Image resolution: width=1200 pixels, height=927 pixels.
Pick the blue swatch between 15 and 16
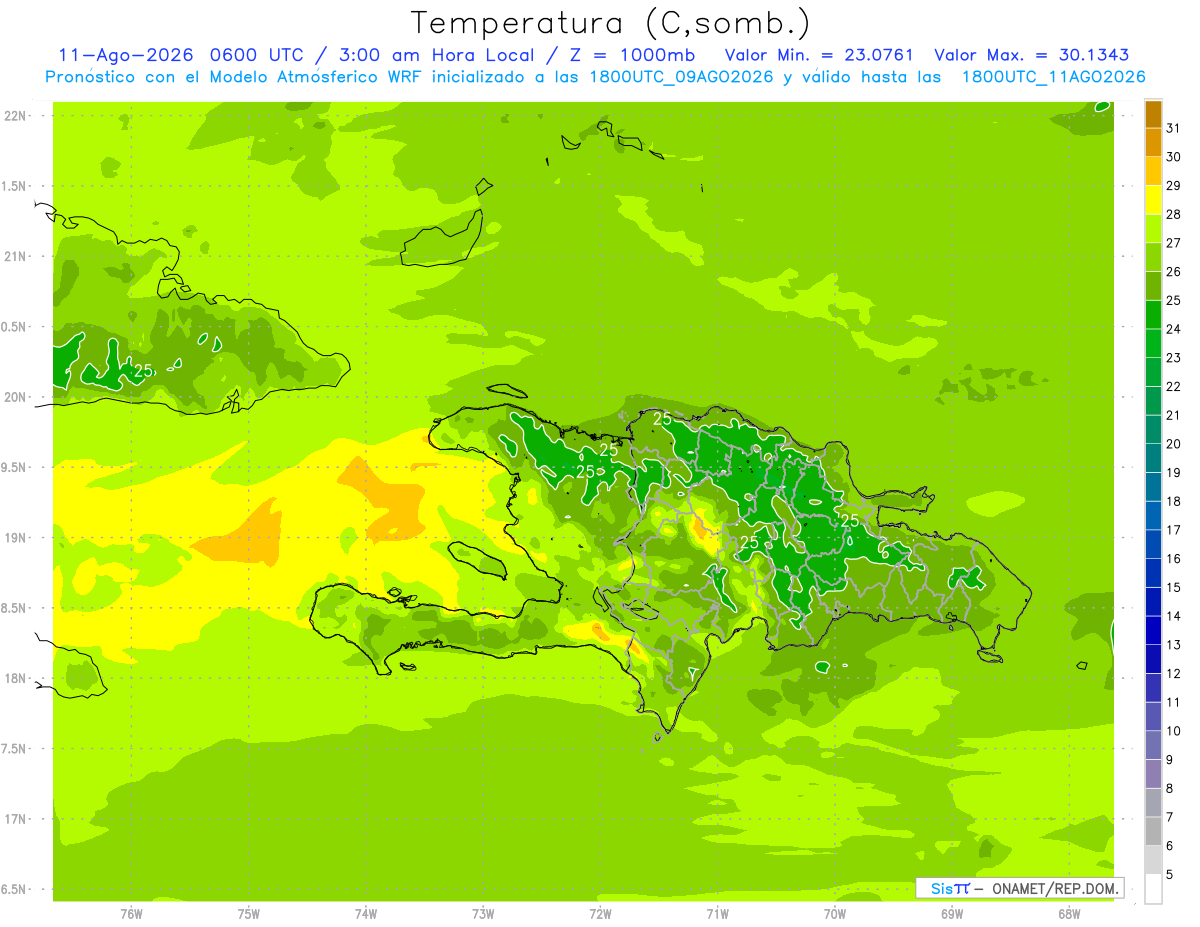[x=1153, y=573]
